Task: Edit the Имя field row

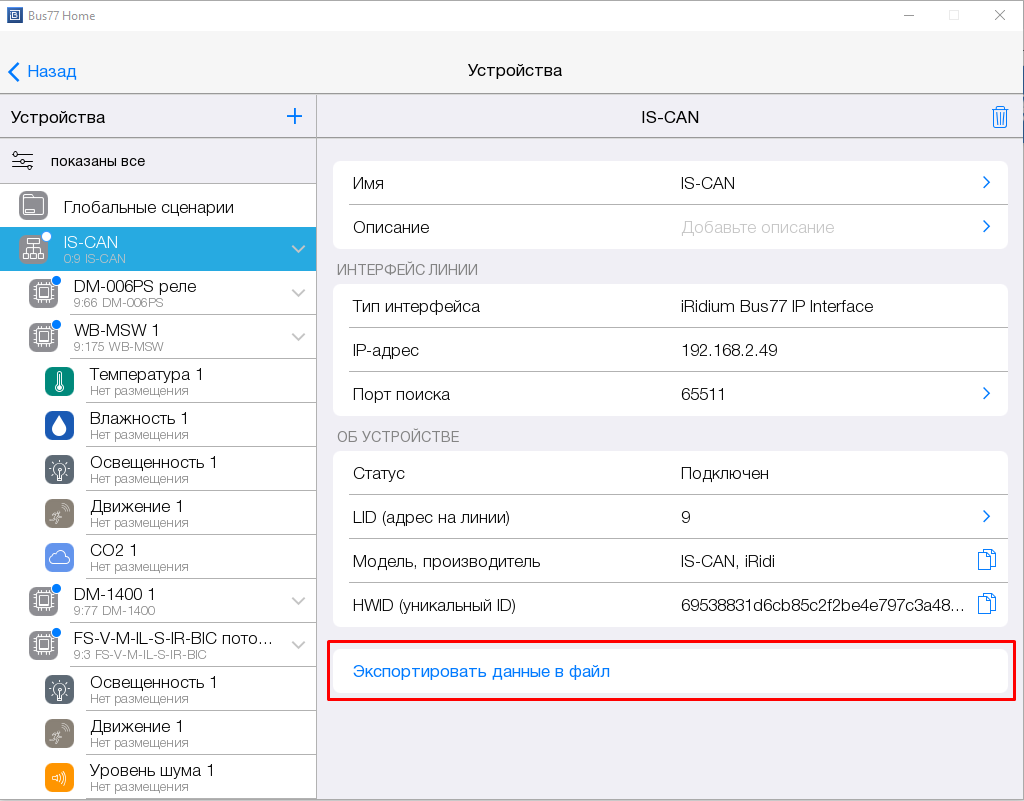Action: tap(670, 183)
